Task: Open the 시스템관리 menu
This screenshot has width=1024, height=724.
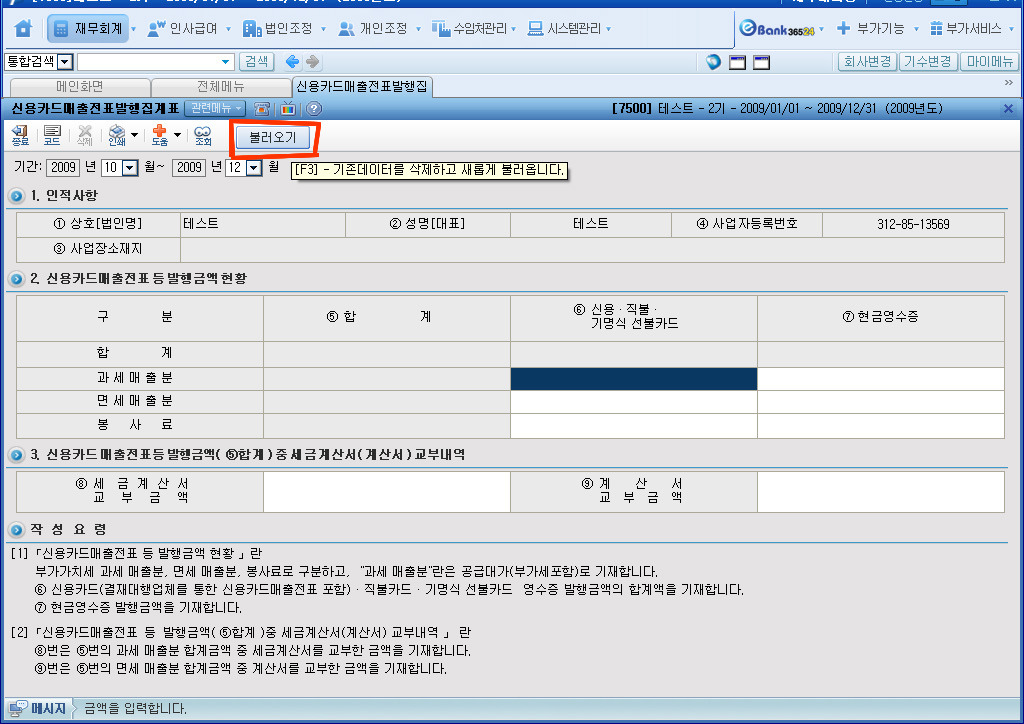Action: [x=564, y=29]
